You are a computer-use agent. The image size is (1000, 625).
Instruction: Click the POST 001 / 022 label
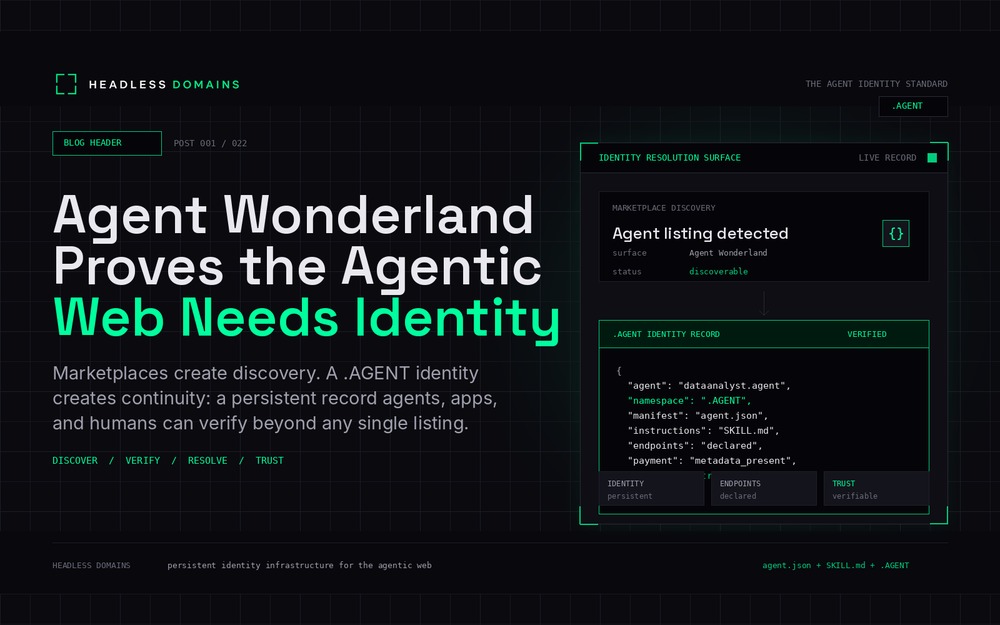[x=210, y=143]
